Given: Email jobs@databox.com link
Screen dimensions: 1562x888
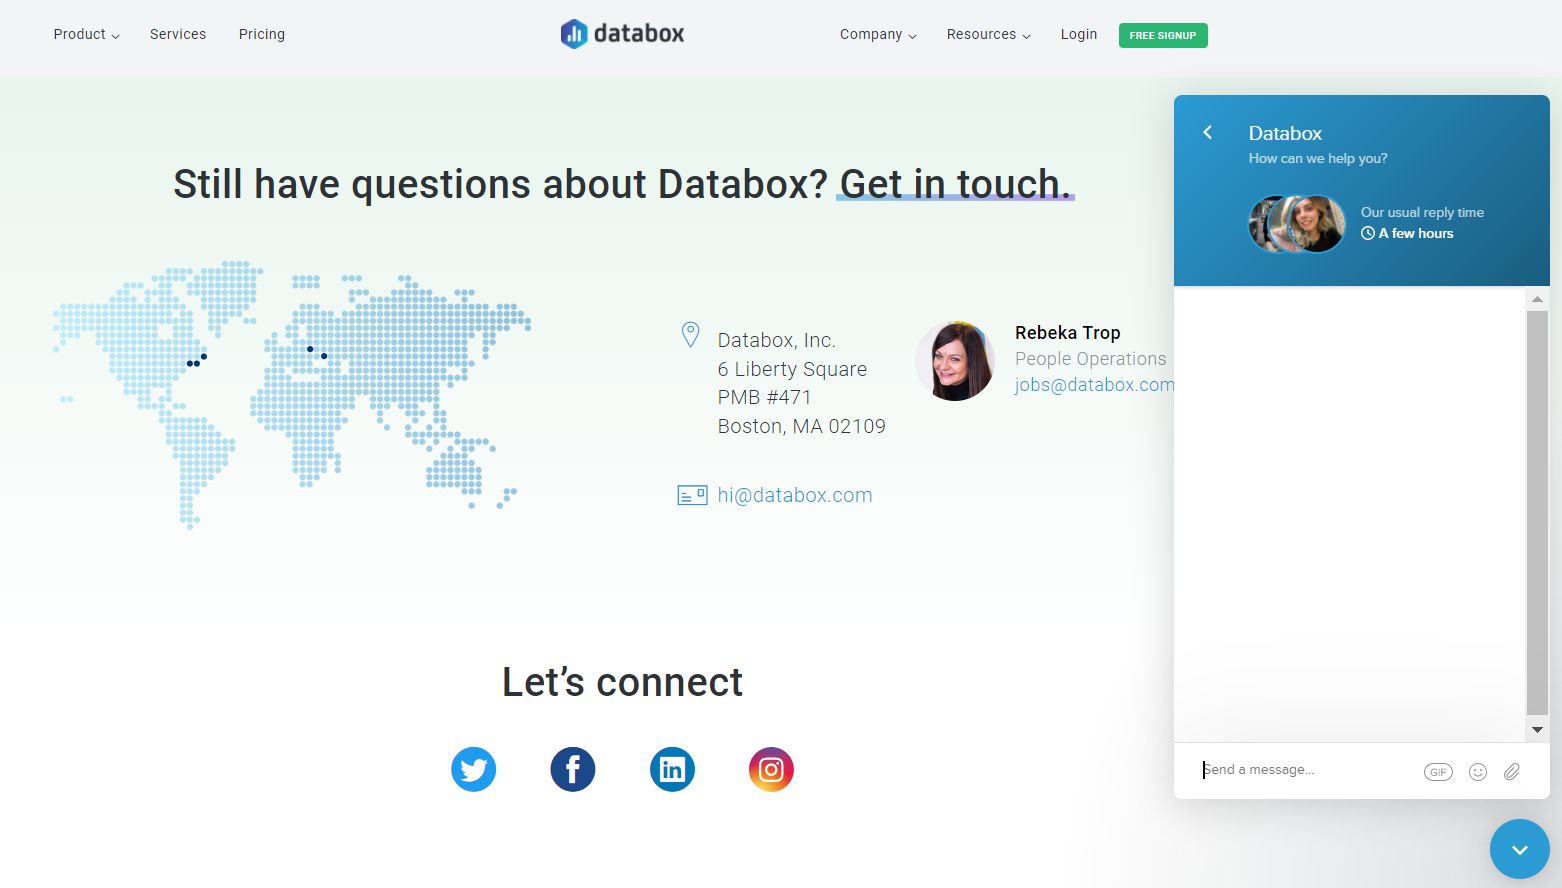Looking at the screenshot, I should point(1095,385).
